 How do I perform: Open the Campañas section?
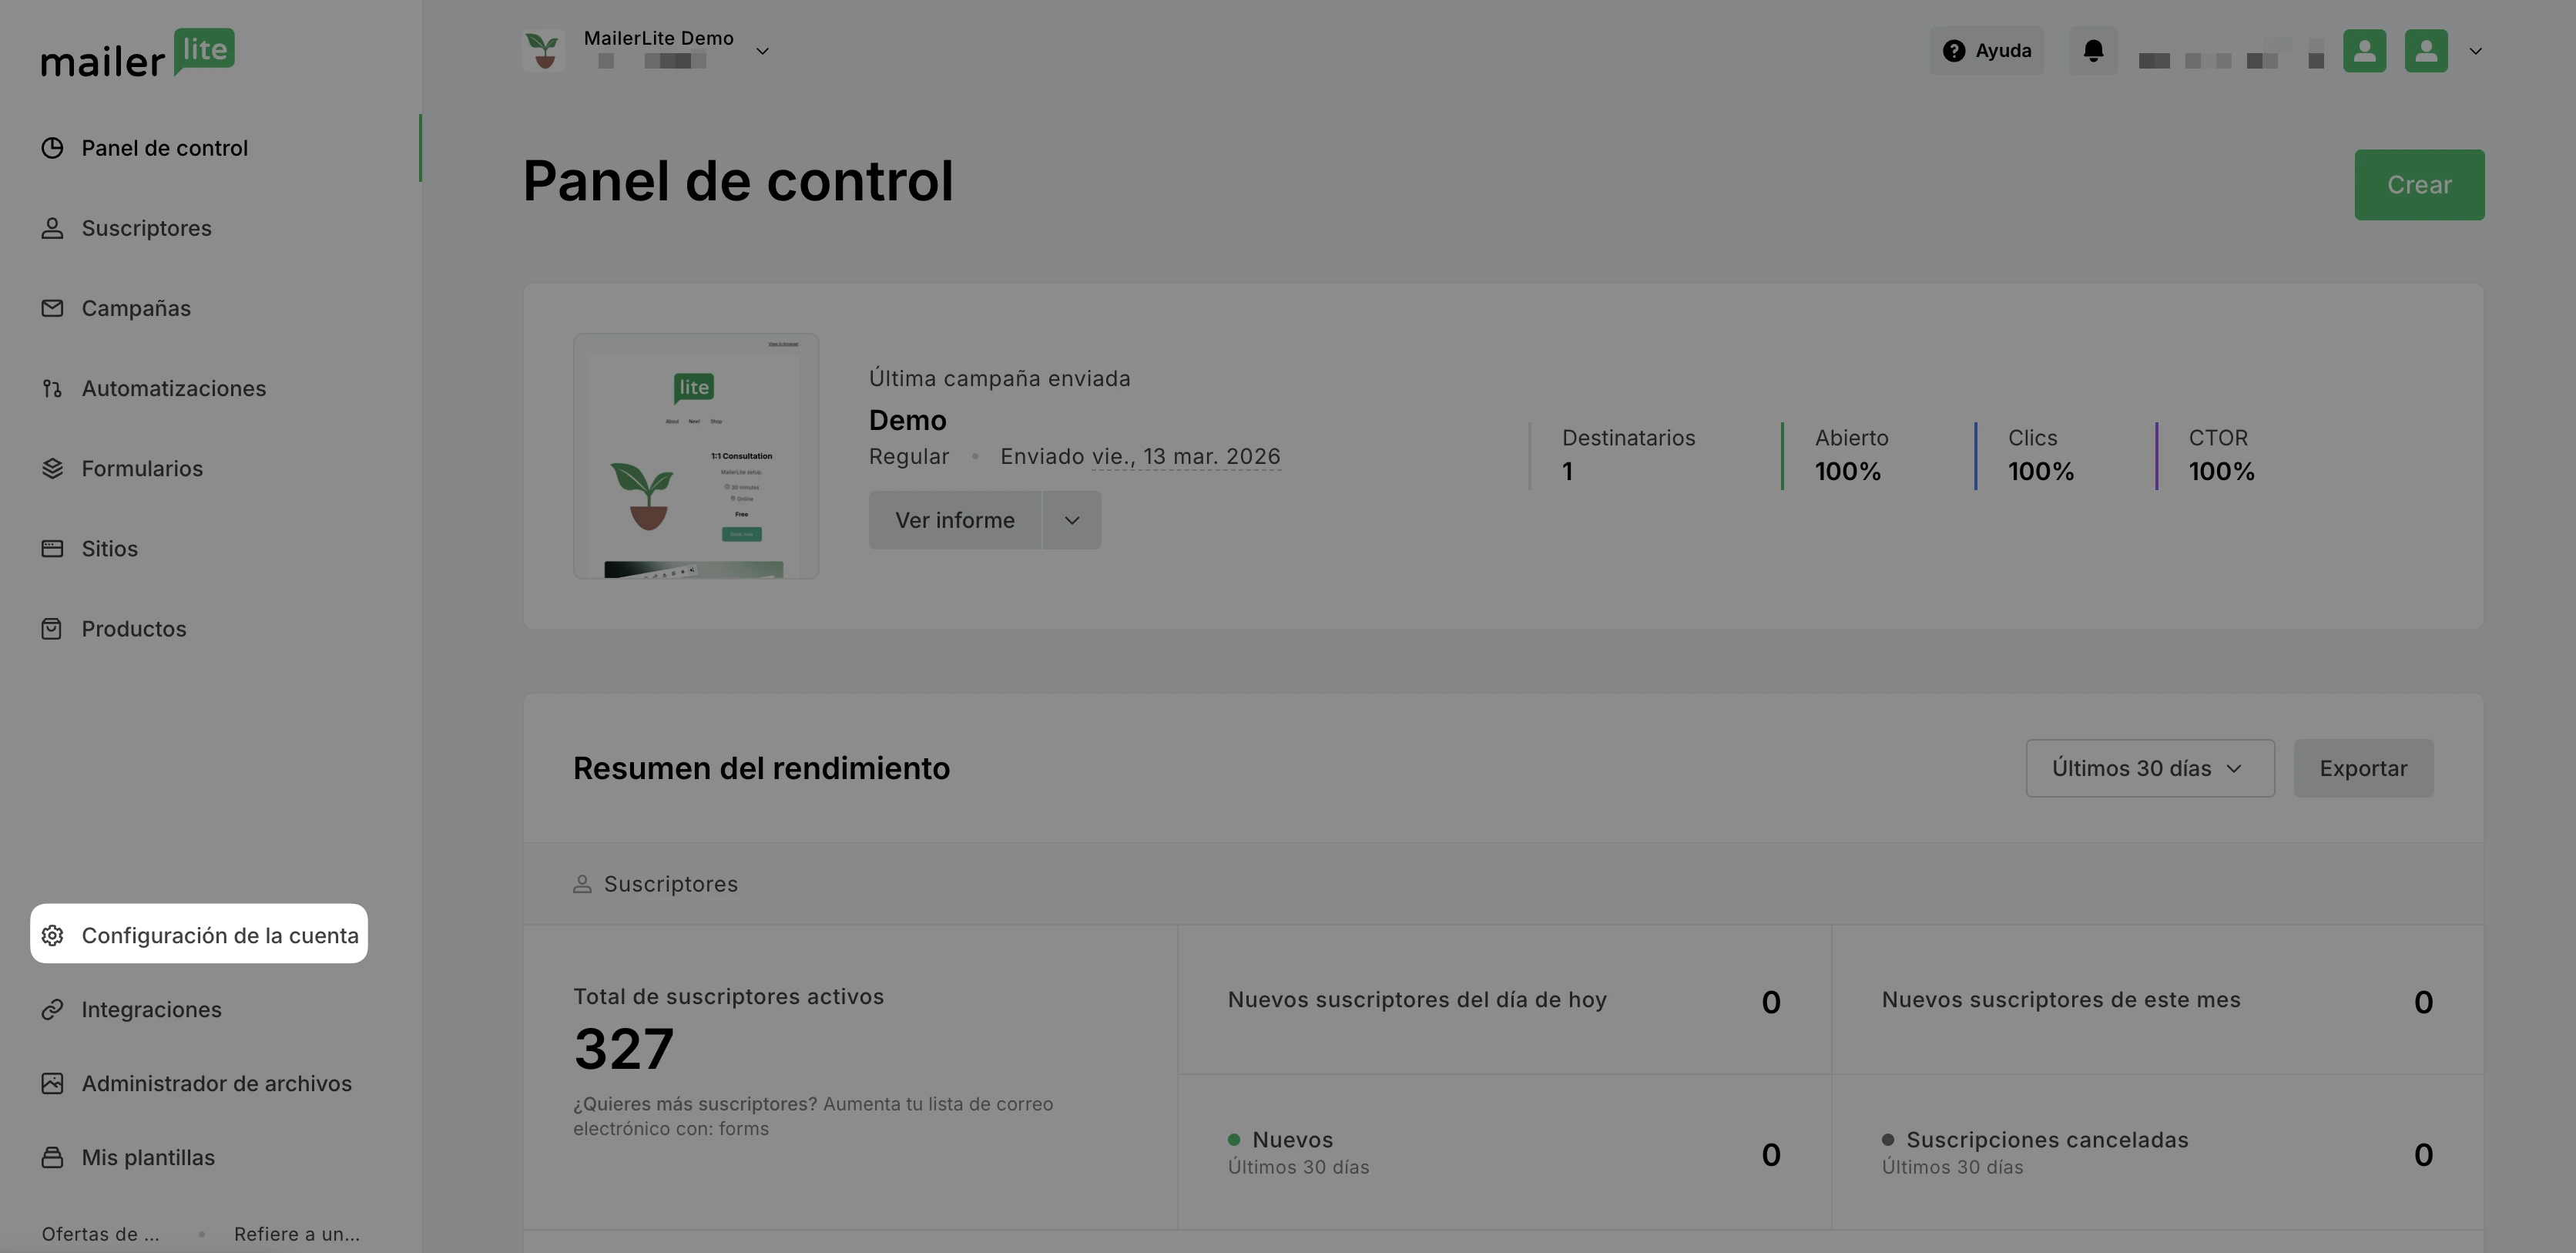pos(136,308)
